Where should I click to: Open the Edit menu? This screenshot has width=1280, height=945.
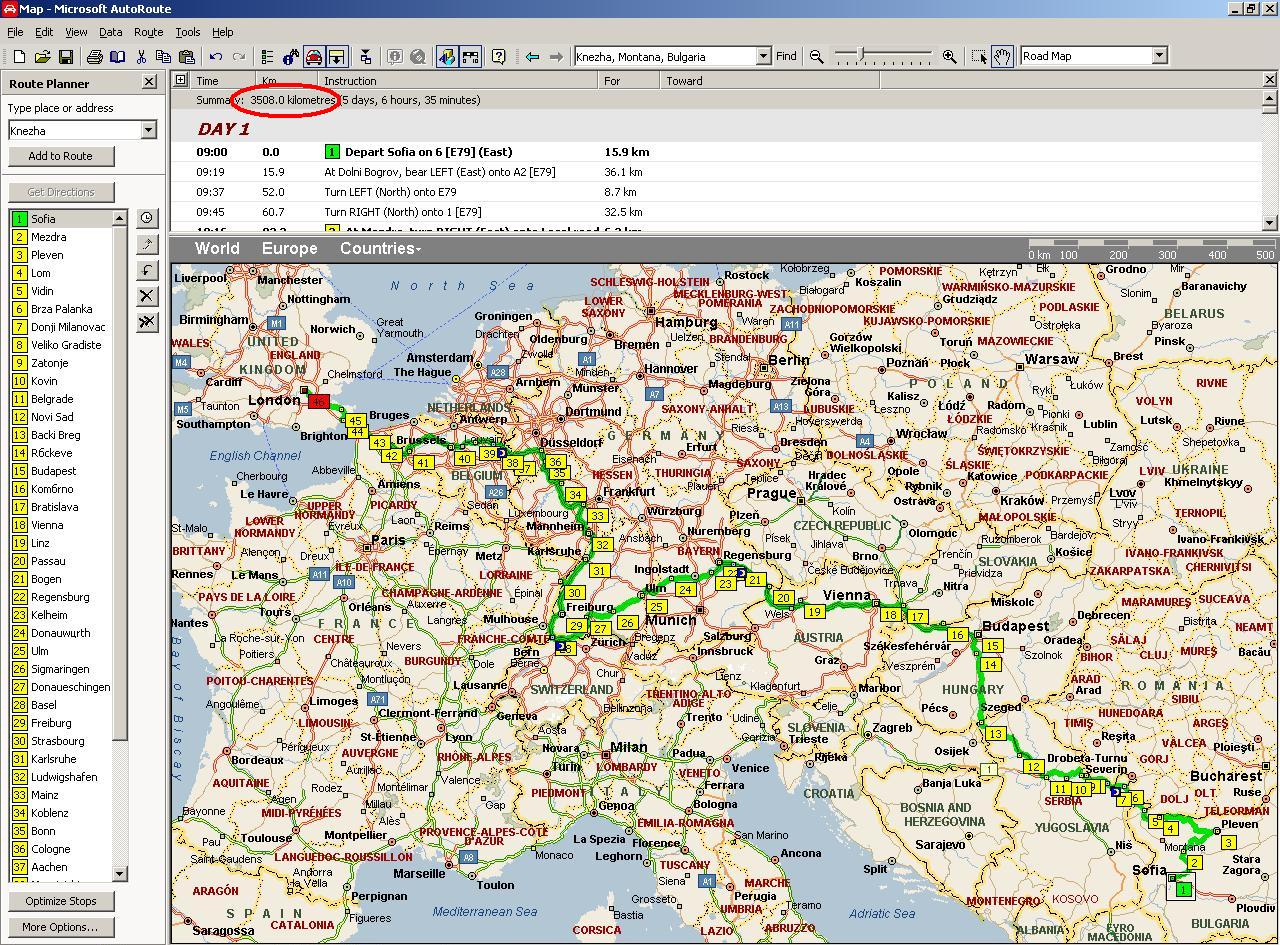point(45,32)
